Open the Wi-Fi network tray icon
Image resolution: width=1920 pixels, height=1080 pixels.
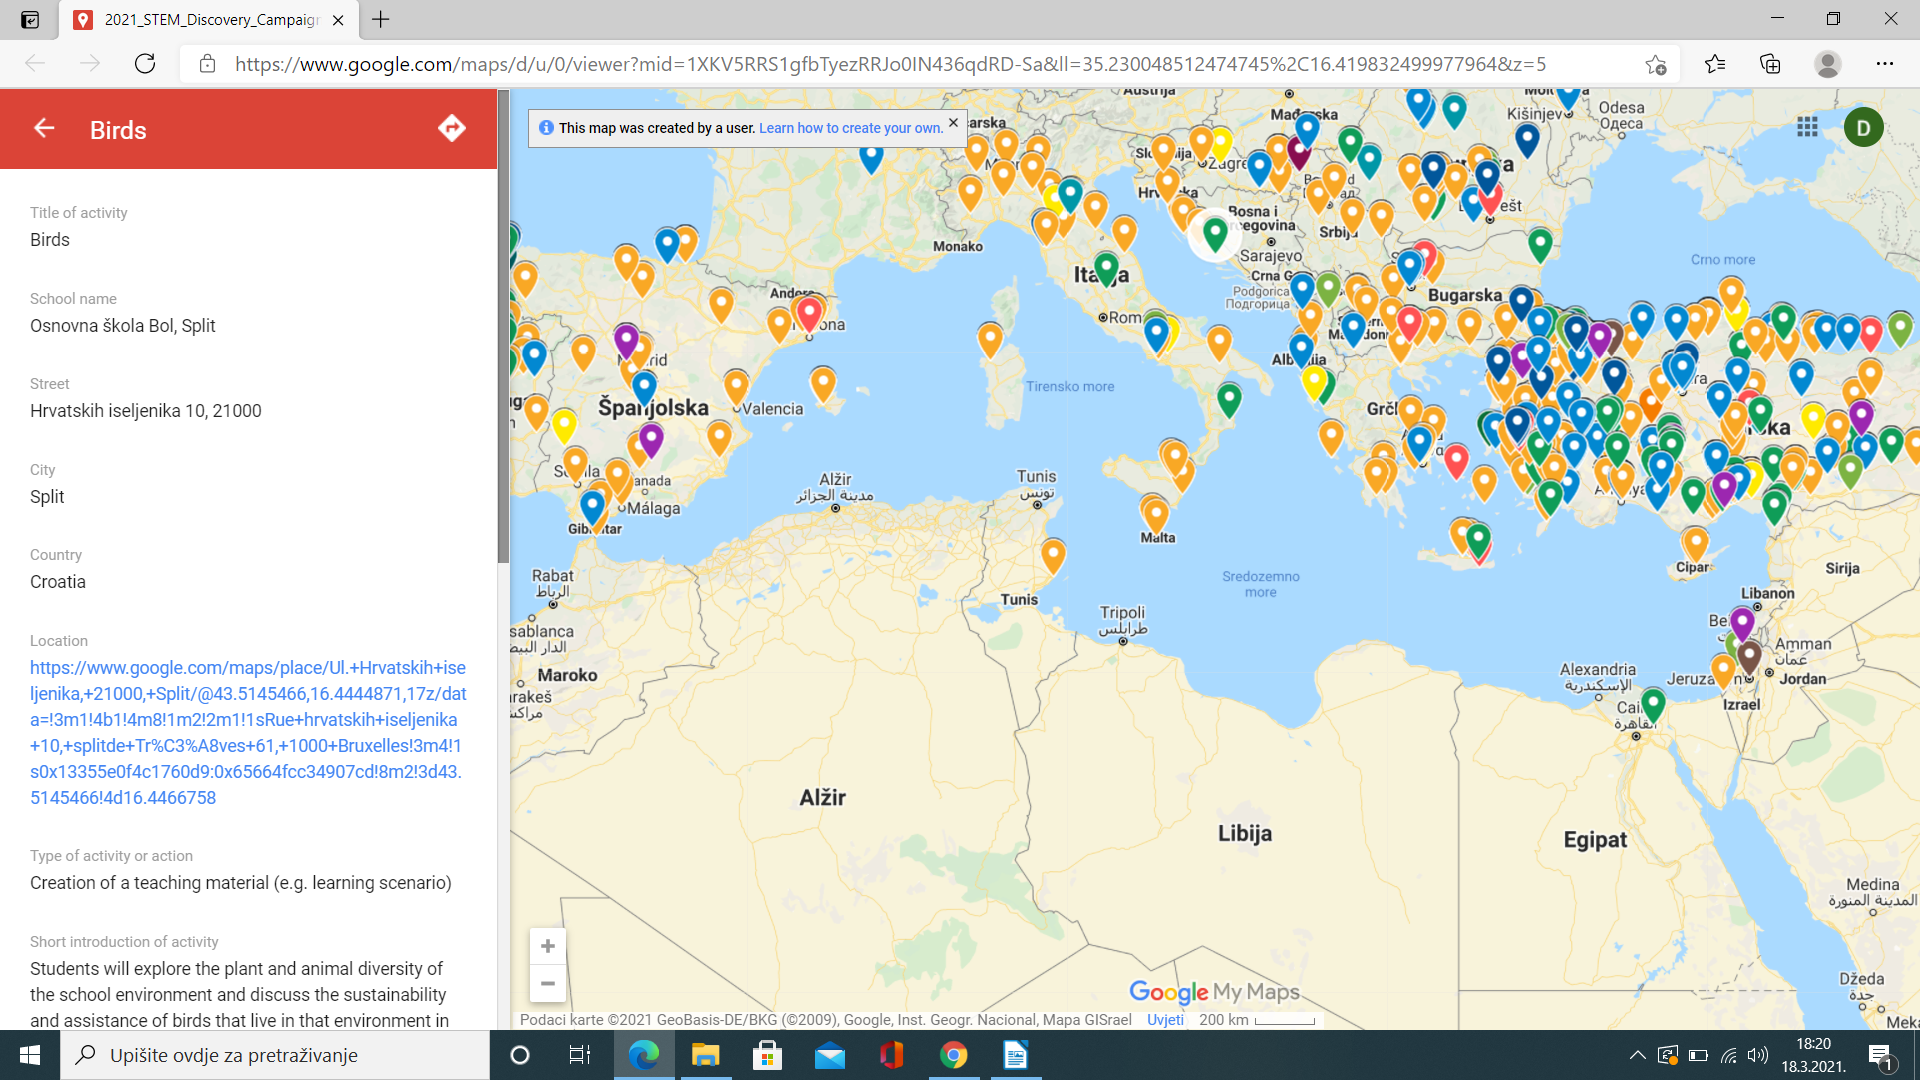(x=1728, y=1055)
